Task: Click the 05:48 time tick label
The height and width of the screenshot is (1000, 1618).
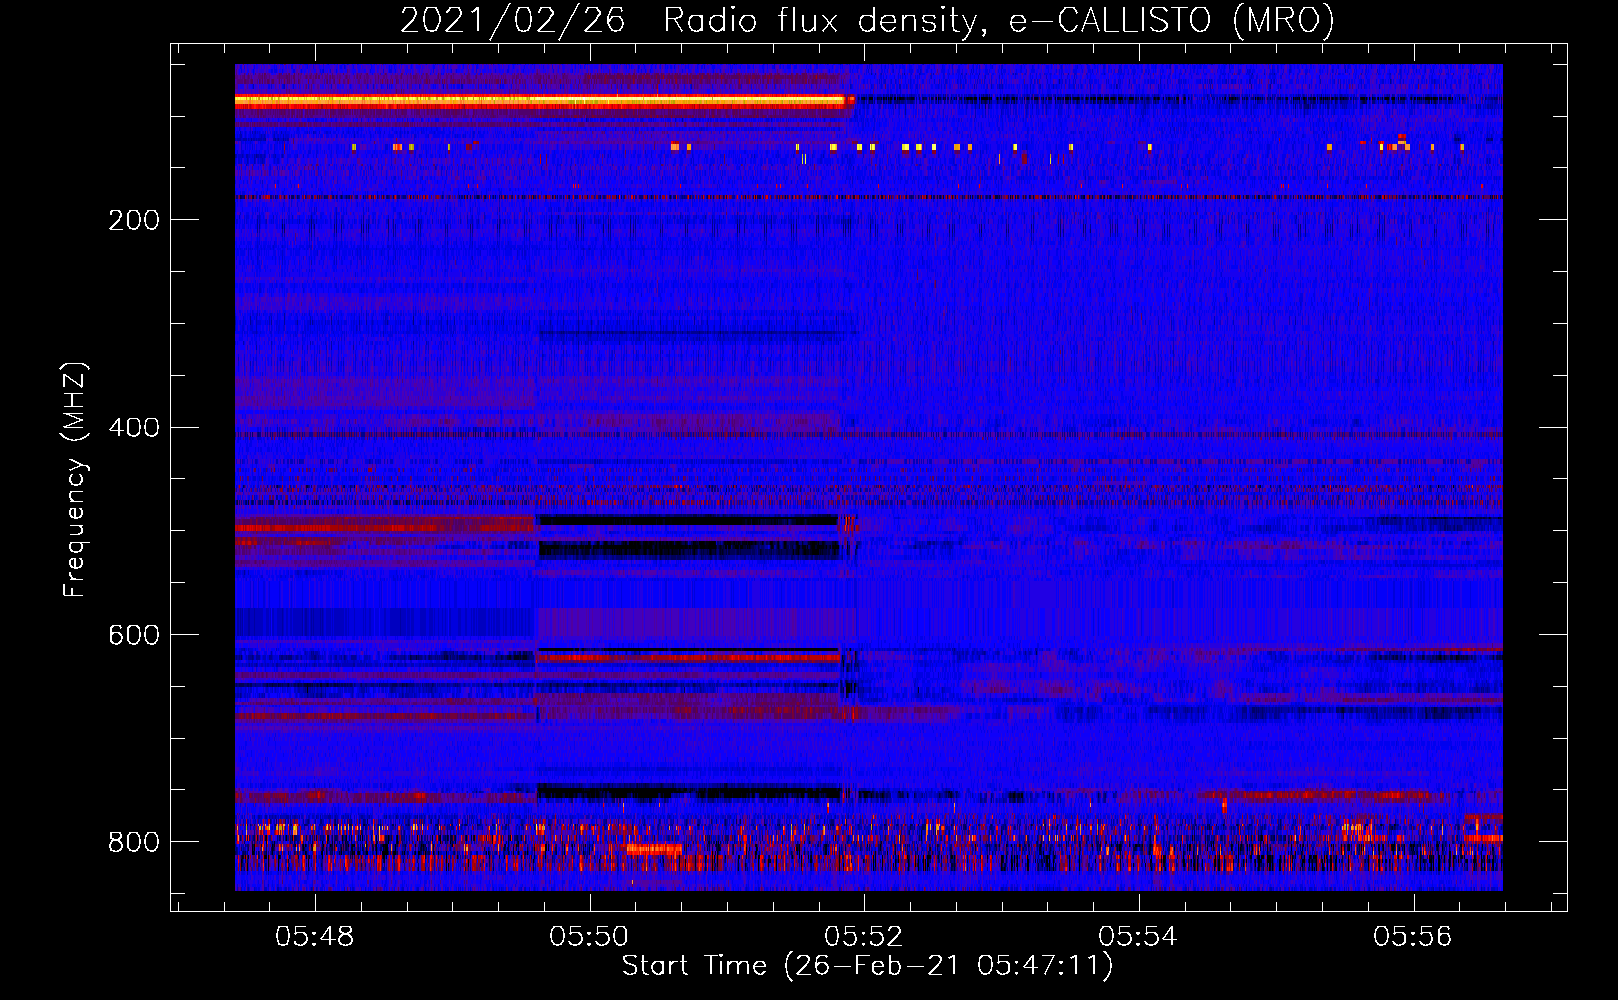Action: 315,936
